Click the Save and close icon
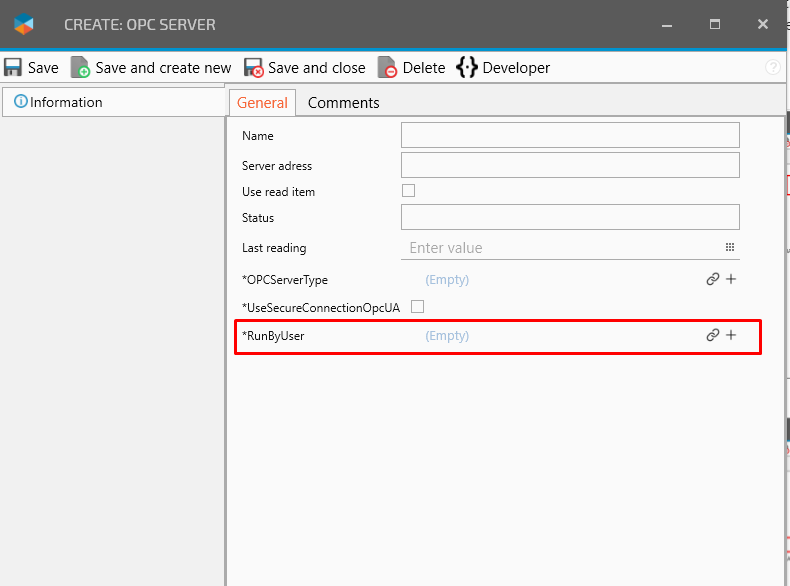 pos(254,68)
